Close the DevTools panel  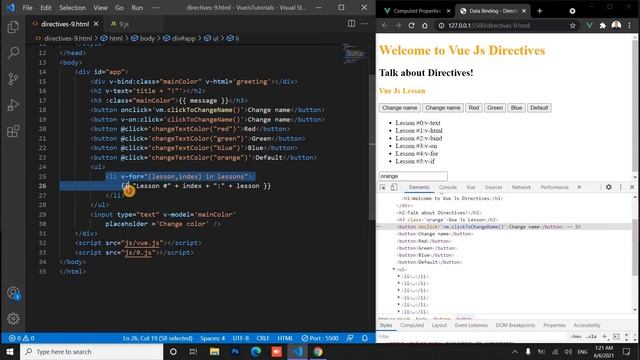pyautogui.click(x=632, y=187)
